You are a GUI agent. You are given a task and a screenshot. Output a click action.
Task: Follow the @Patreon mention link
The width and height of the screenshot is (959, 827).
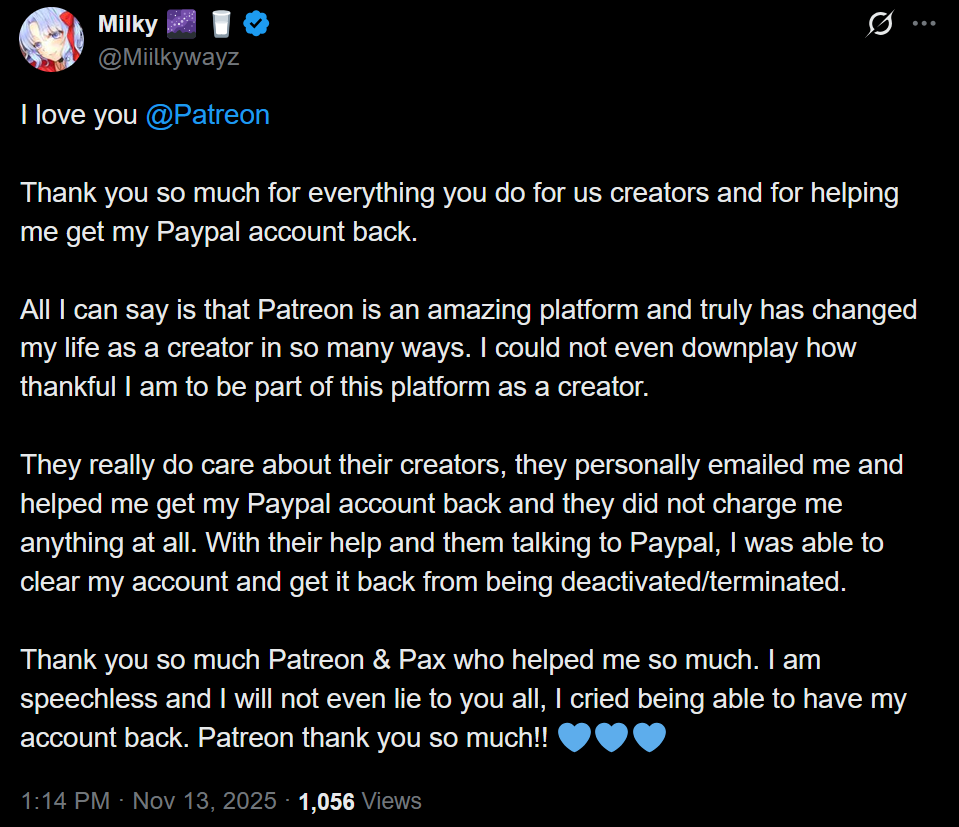click(208, 115)
